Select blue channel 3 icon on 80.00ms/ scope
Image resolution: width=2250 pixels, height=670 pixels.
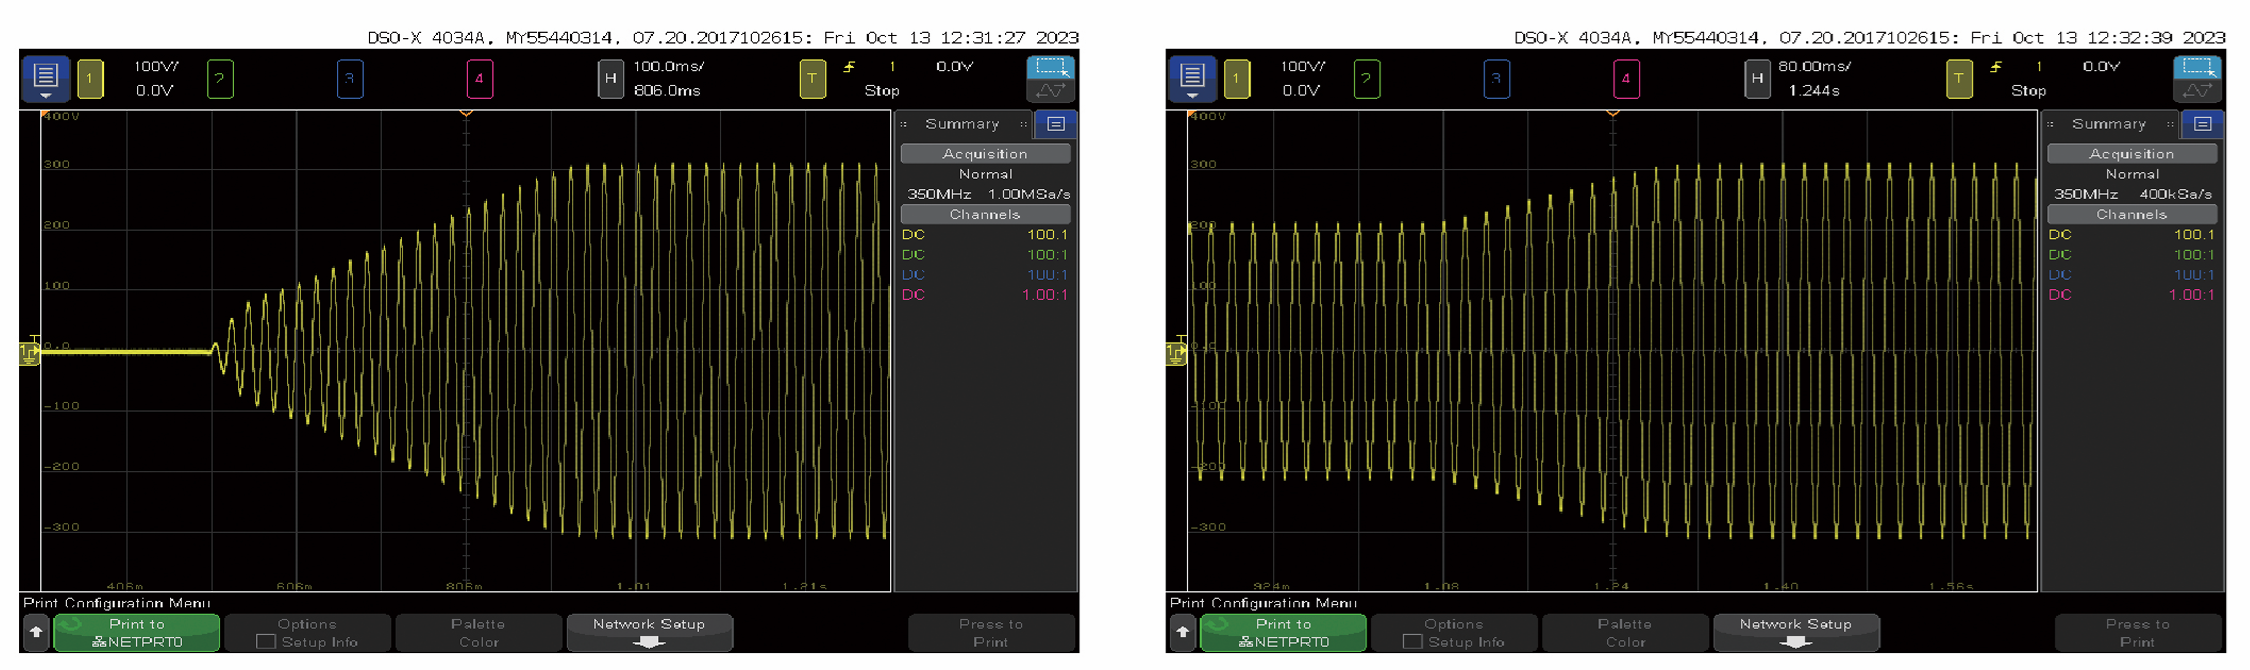coord(1496,79)
